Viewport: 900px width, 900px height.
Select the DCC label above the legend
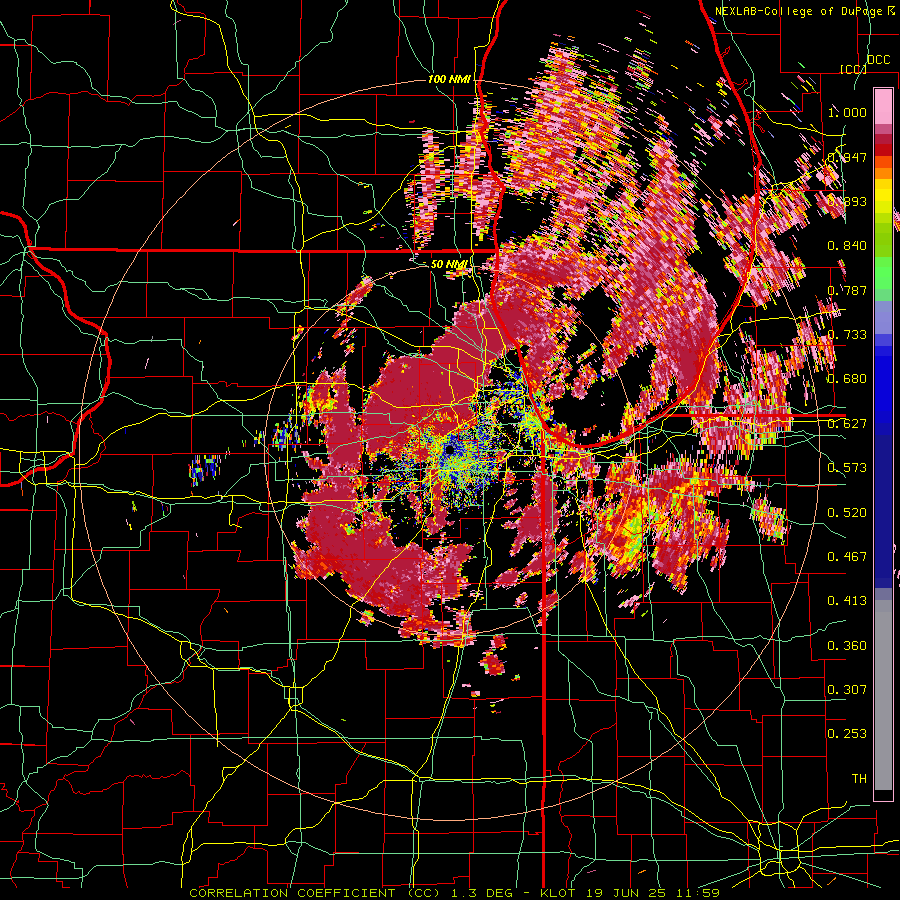(878, 60)
